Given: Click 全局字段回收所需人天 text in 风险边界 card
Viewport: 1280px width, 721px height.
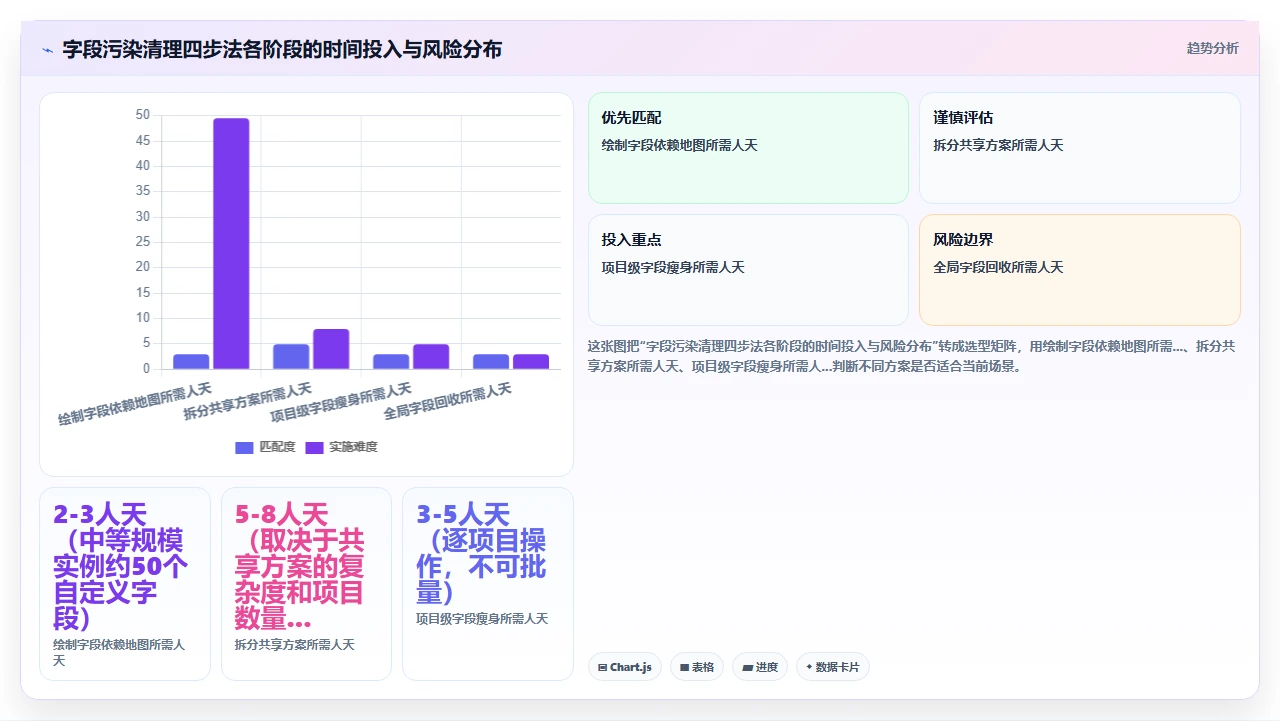Looking at the screenshot, I should 998,267.
